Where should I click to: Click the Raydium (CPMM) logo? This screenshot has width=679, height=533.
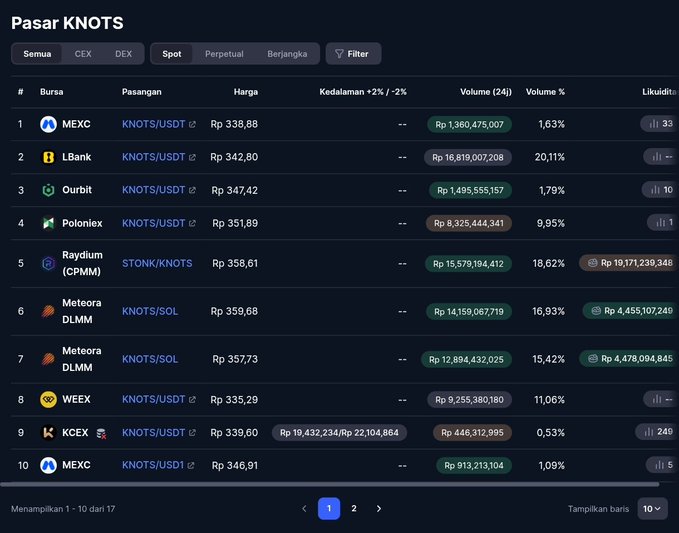point(48,263)
